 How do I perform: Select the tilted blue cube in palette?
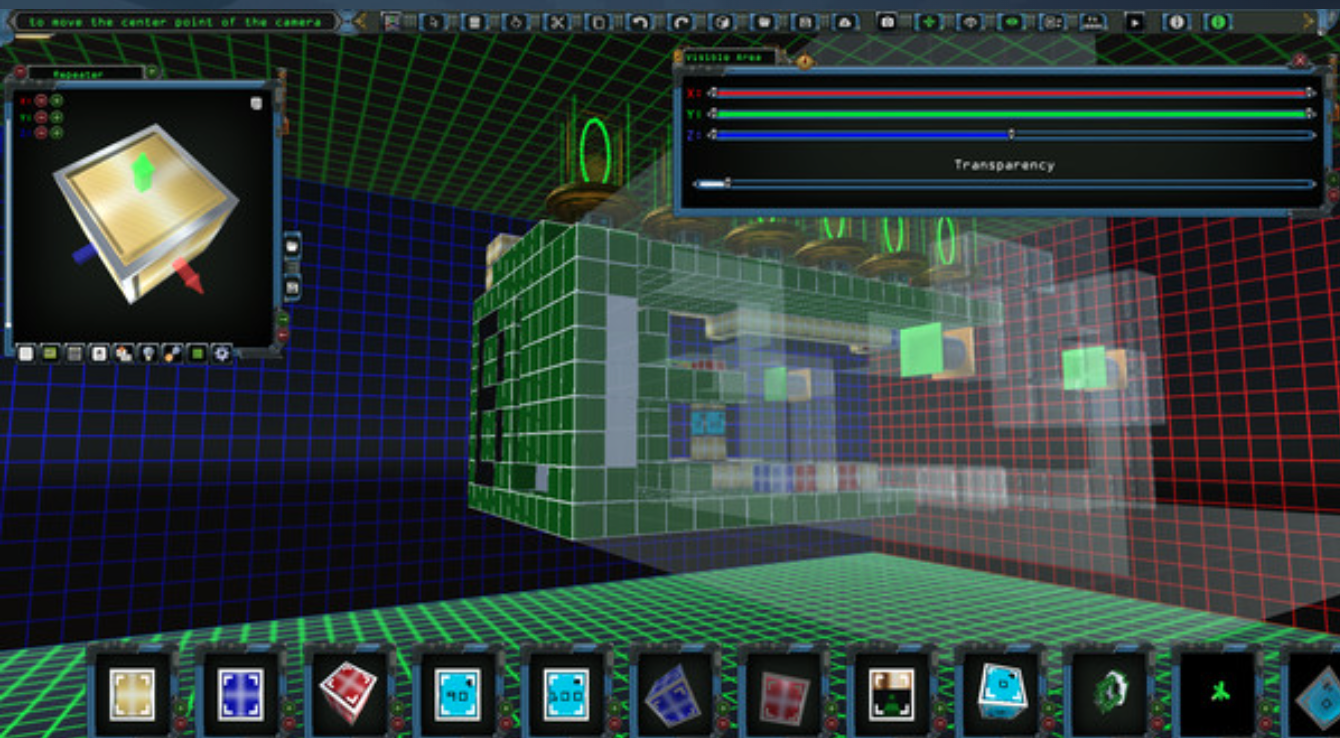[673, 694]
